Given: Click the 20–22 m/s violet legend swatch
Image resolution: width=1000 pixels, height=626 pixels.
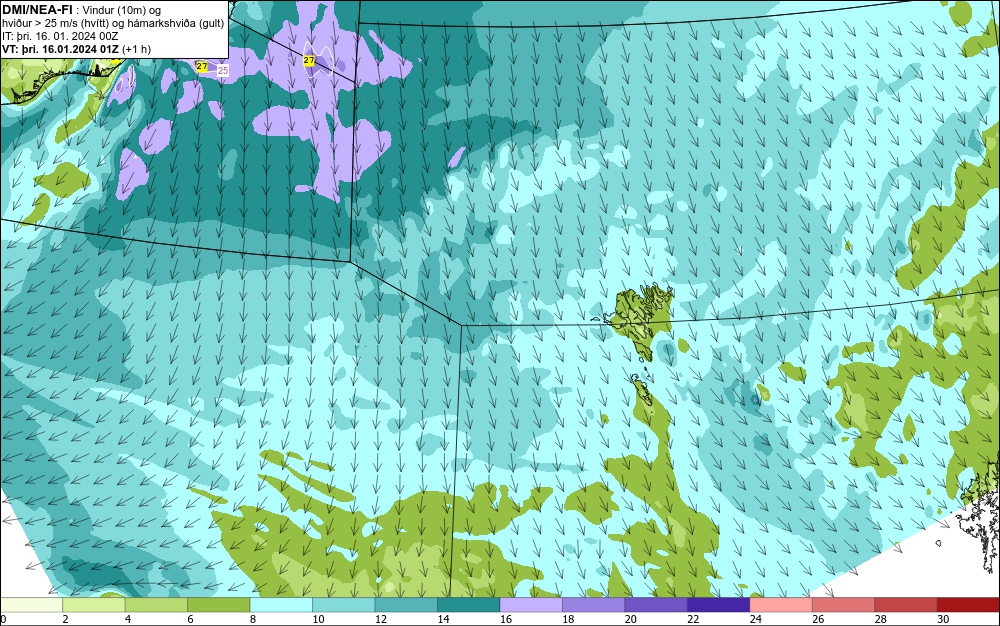Looking at the screenshot, I should (656, 605).
